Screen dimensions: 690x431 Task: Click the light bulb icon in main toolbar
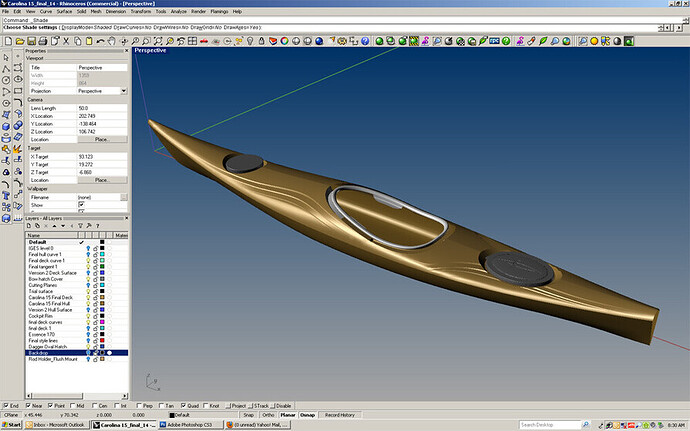[x=250, y=41]
